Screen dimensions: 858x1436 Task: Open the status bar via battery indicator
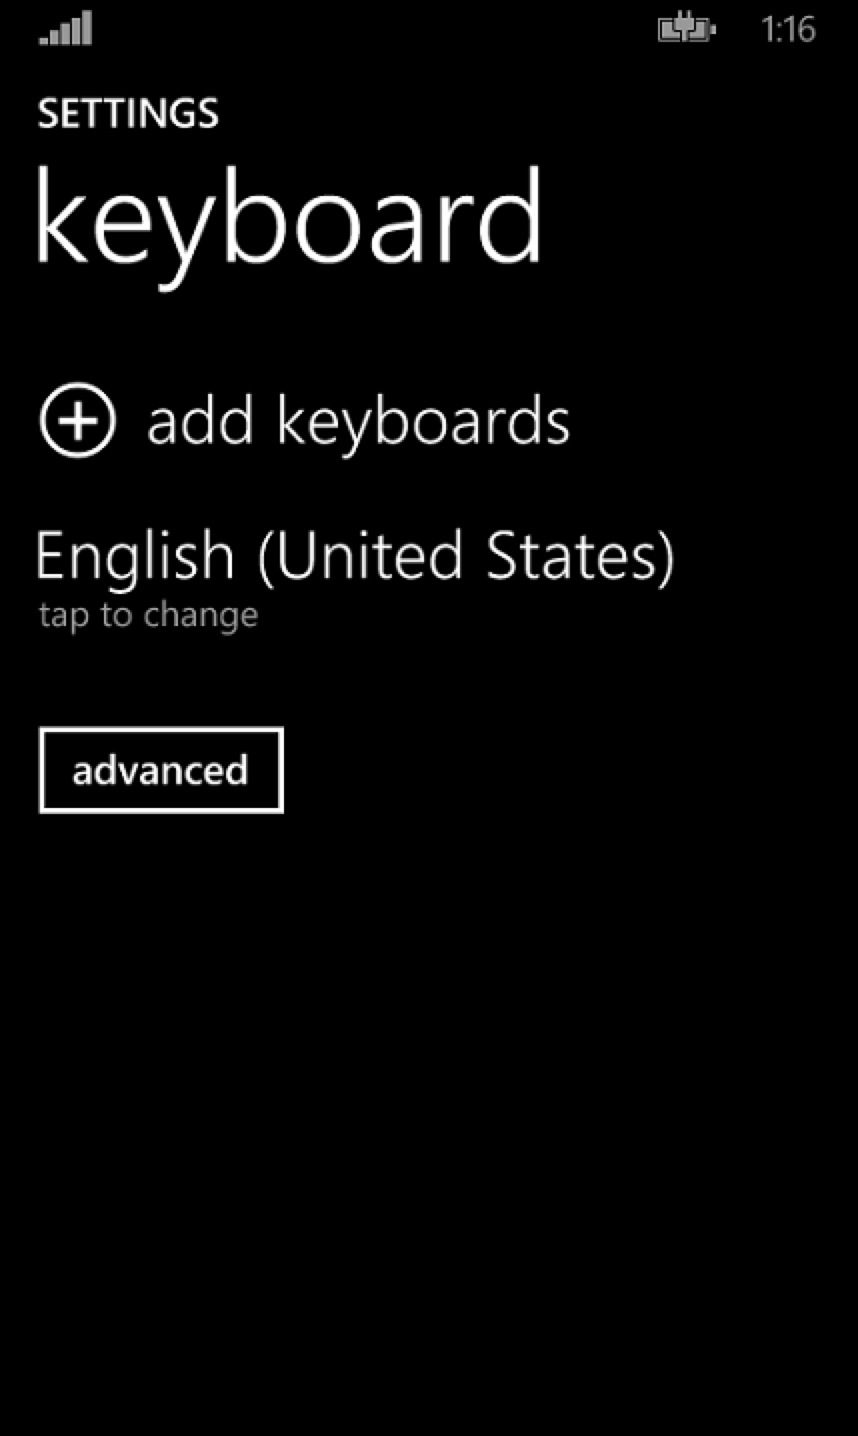pyautogui.click(x=686, y=29)
